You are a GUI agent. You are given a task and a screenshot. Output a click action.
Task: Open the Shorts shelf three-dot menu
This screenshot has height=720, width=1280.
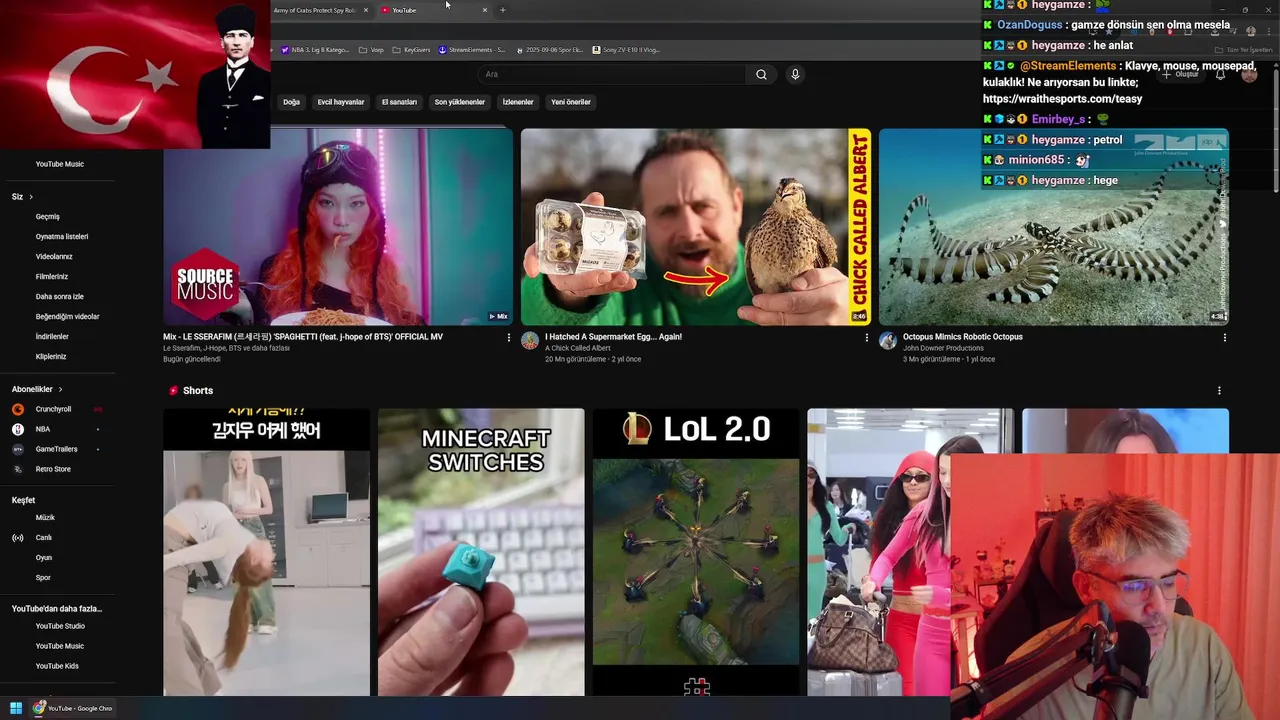click(1218, 391)
